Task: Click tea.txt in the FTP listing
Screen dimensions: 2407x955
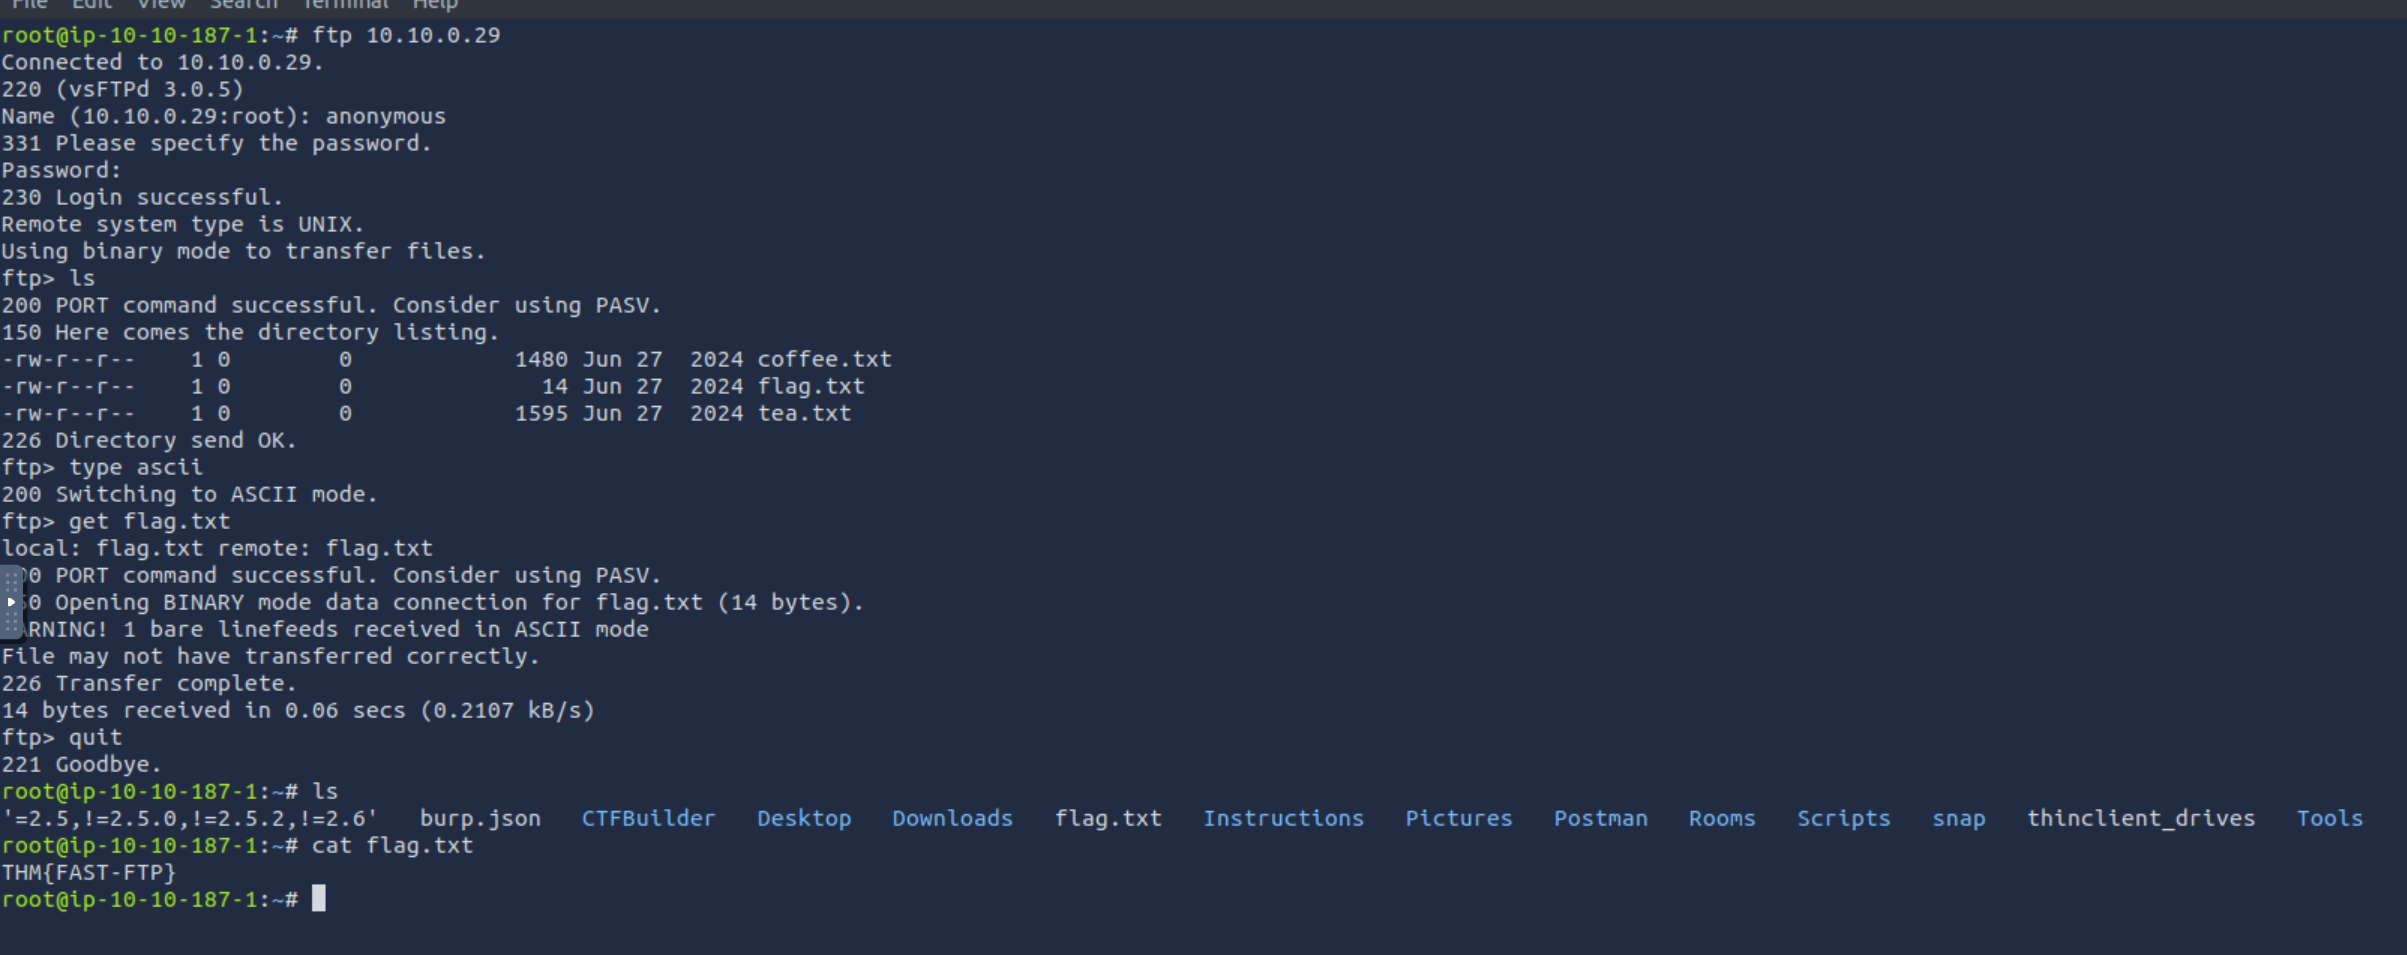Action: [x=804, y=413]
